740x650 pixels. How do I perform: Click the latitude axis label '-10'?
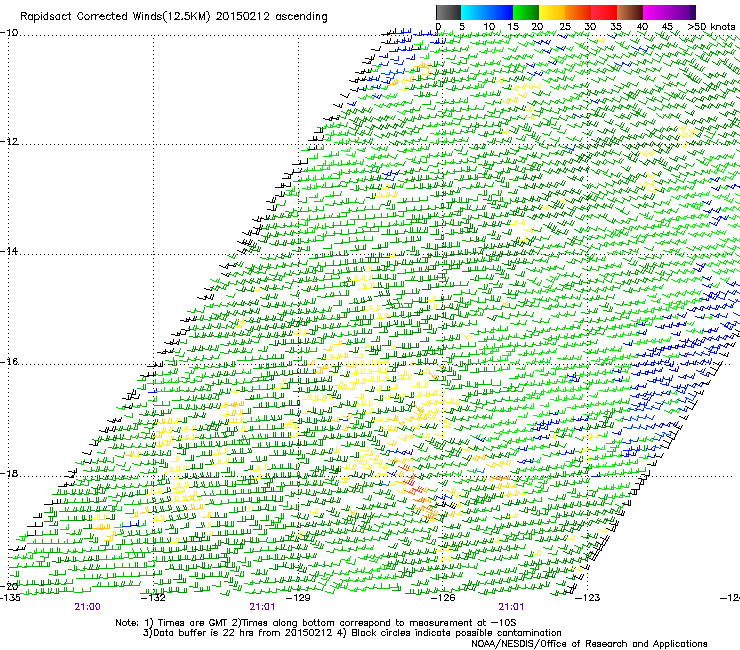pyautogui.click(x=9, y=33)
